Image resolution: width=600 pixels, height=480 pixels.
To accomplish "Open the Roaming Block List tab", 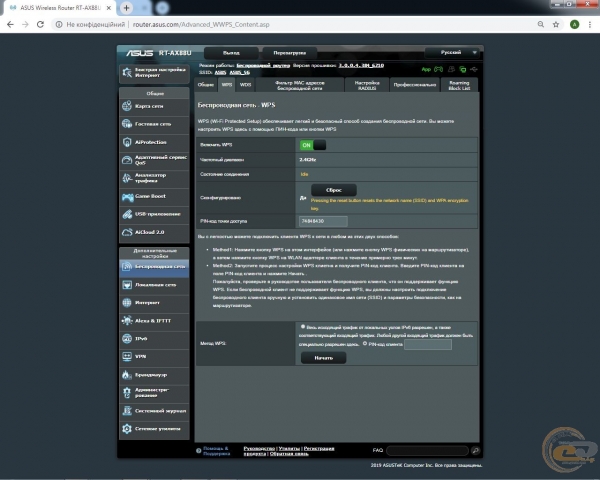I will tap(459, 85).
